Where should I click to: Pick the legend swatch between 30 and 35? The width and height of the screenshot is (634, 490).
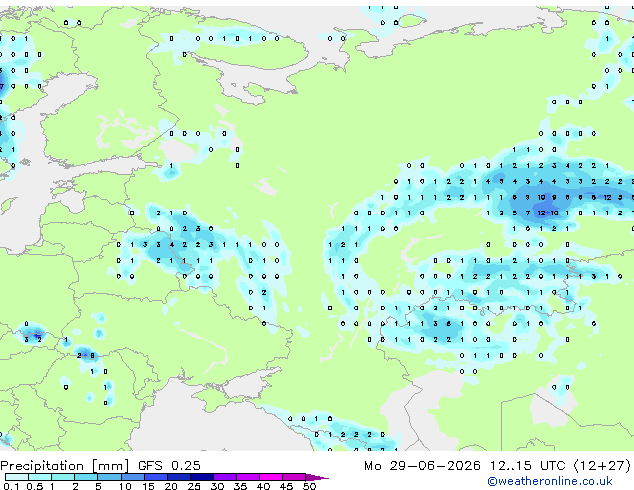click(225, 477)
